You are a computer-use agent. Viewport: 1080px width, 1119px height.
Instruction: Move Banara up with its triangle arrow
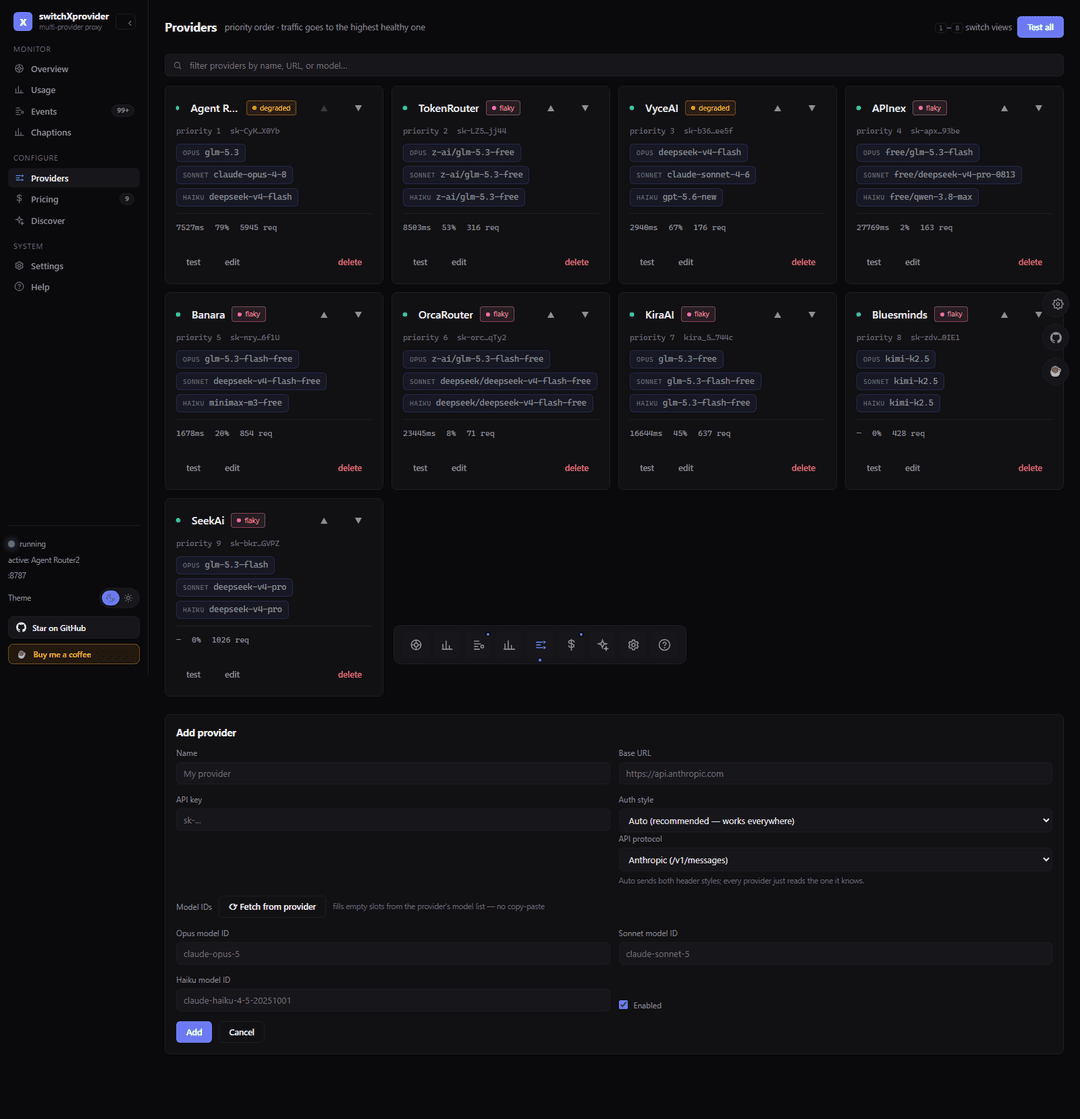coord(324,315)
